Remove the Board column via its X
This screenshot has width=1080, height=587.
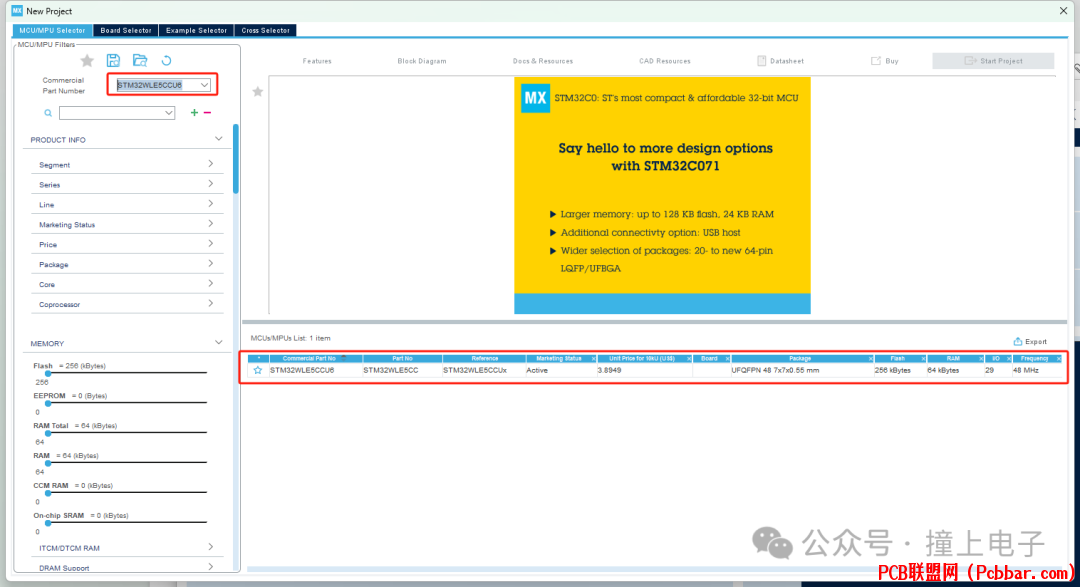(727, 359)
